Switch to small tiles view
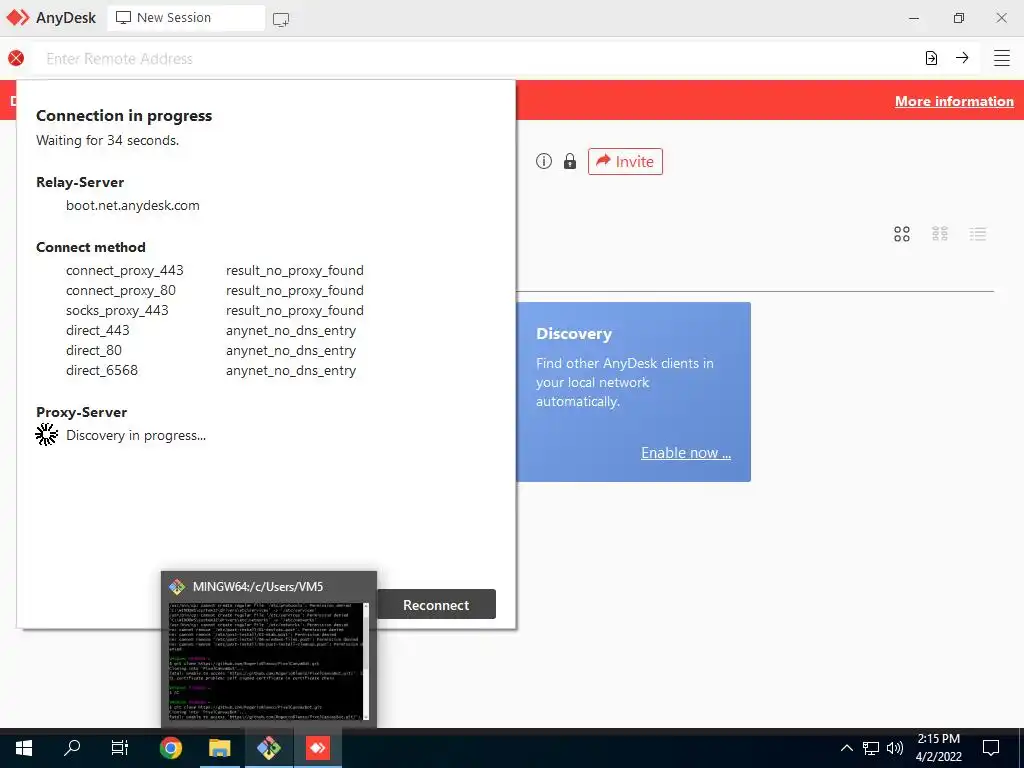1024x768 pixels. tap(940, 234)
